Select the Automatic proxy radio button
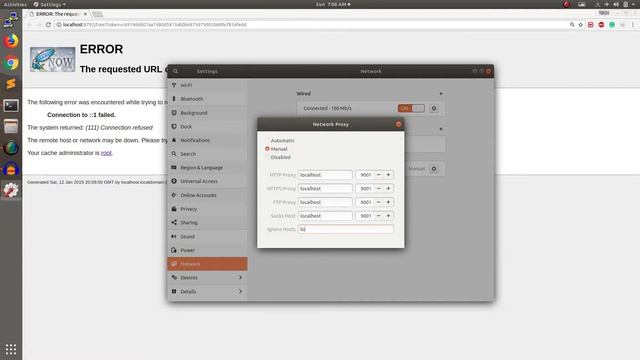640x360 pixels. coord(267,140)
